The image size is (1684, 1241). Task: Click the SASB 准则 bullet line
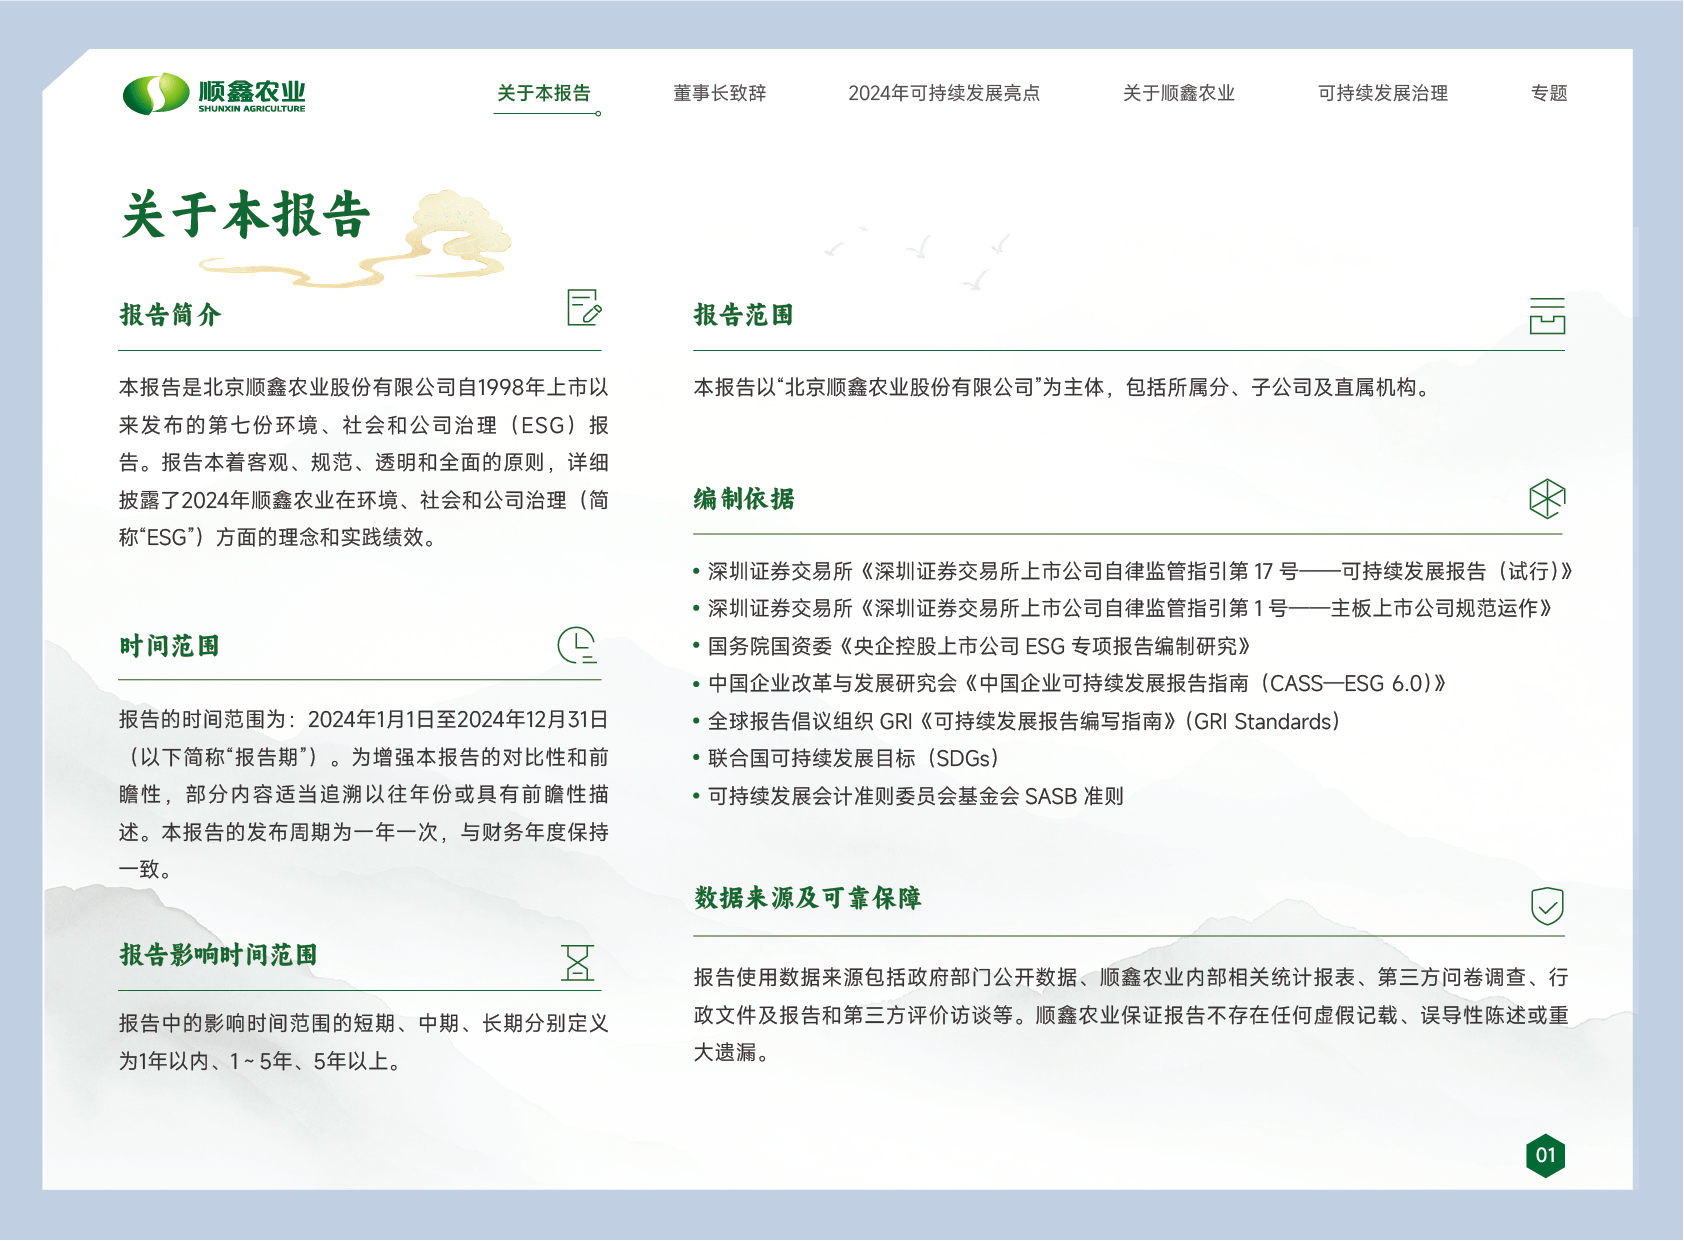(x=909, y=796)
